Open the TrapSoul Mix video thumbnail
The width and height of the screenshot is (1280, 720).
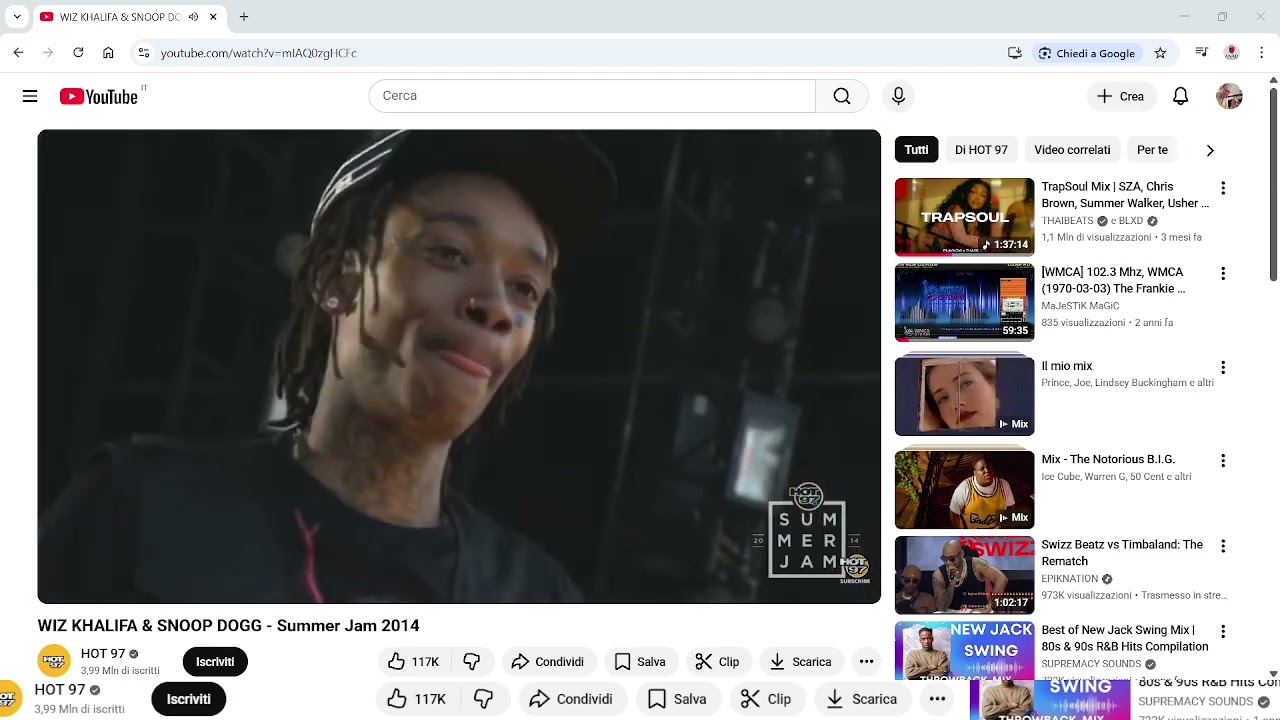[964, 217]
